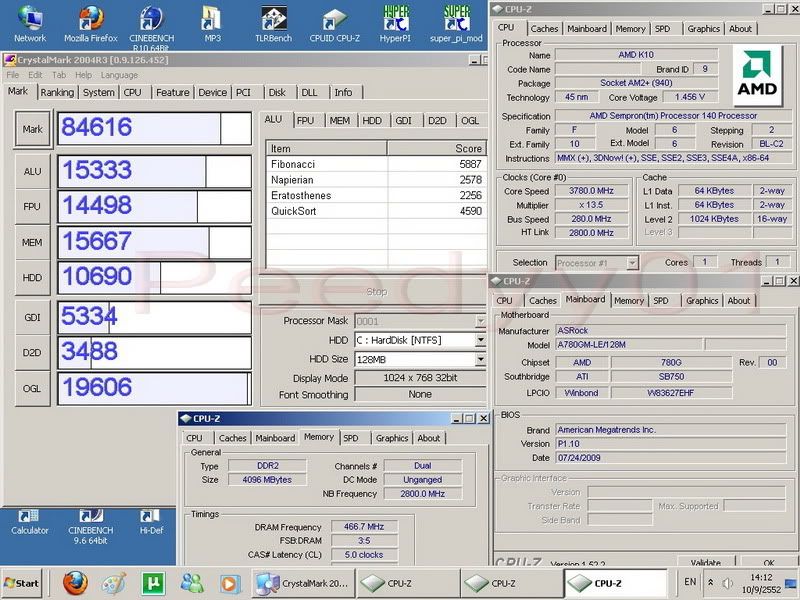Launch CINEBENCH 9.6 64bit shortcut

coord(90,527)
